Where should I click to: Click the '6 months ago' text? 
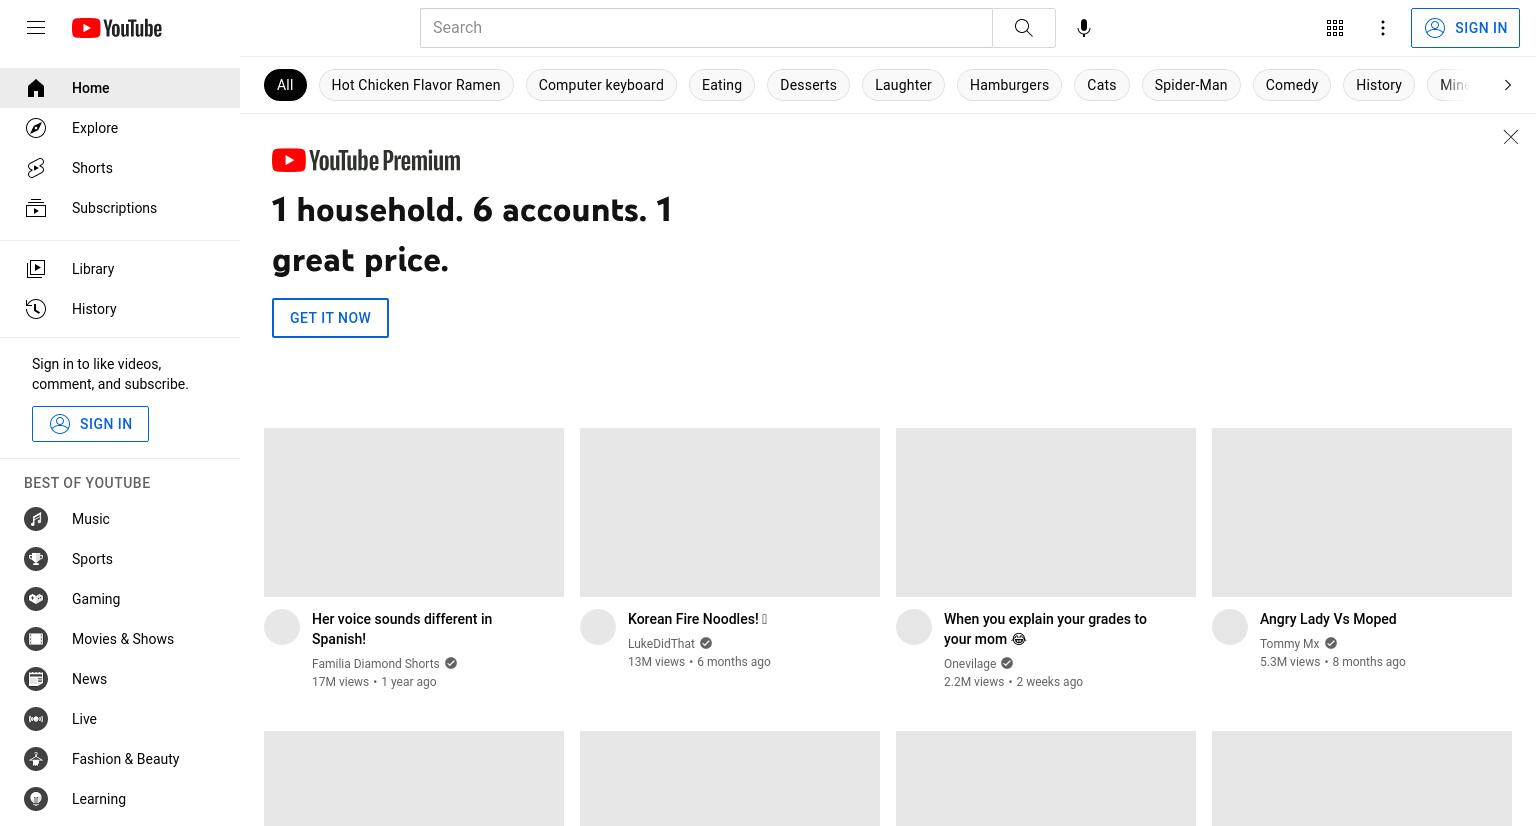pyautogui.click(x=734, y=662)
